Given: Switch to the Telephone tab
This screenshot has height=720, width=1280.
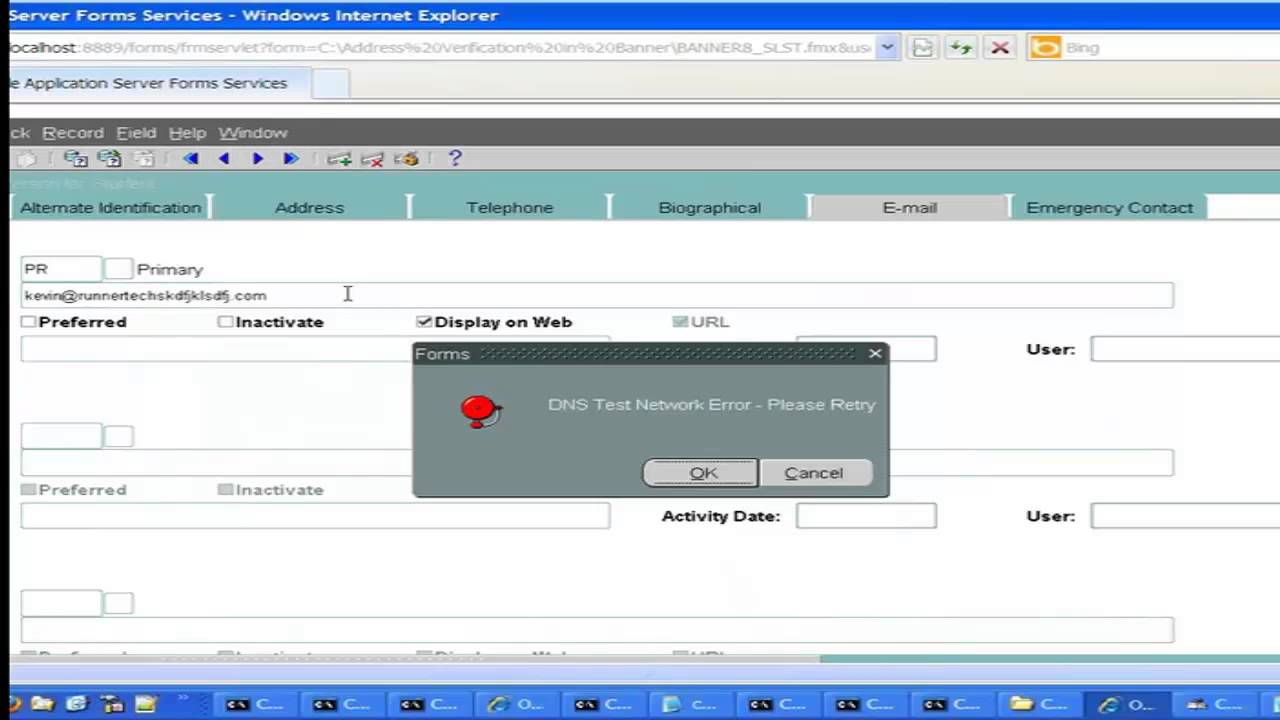Looking at the screenshot, I should (509, 207).
